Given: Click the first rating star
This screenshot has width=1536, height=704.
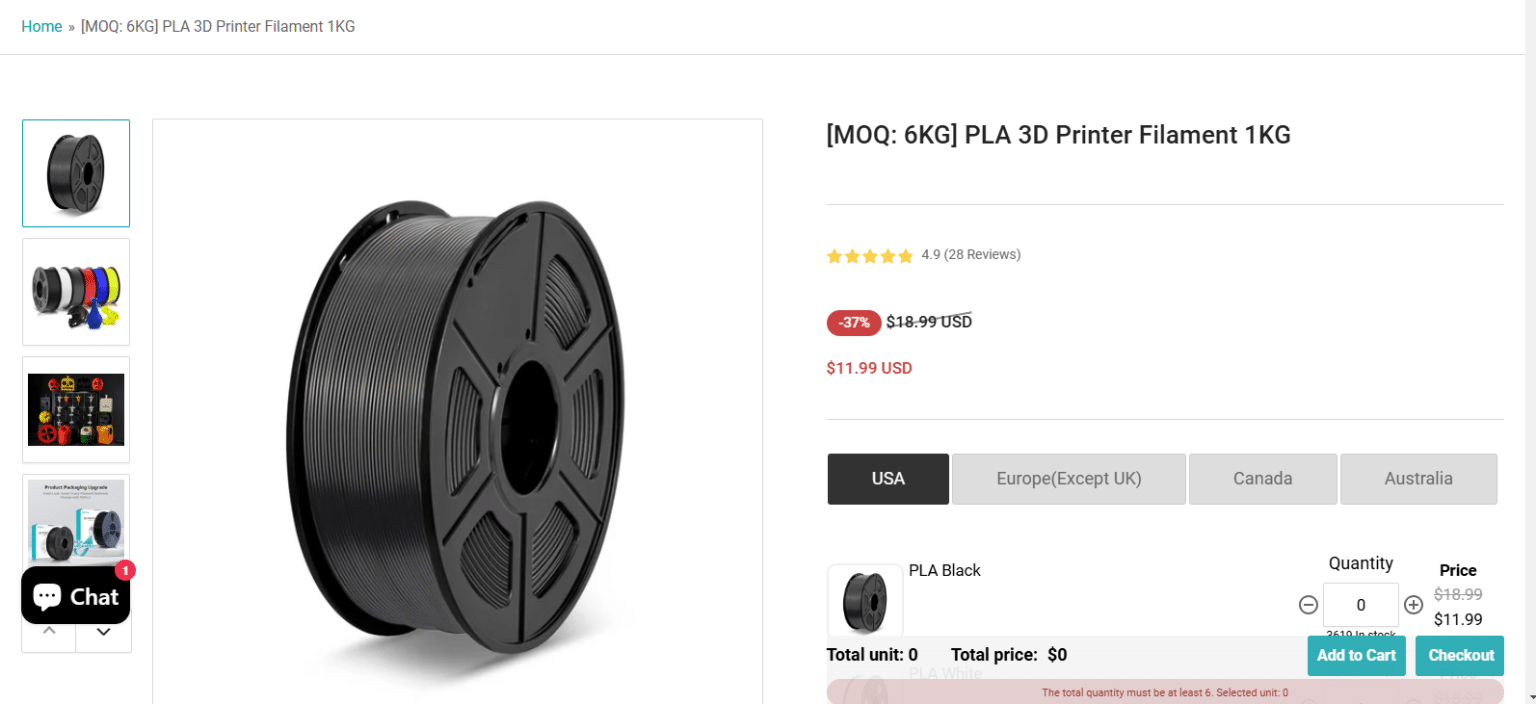Looking at the screenshot, I should (834, 256).
